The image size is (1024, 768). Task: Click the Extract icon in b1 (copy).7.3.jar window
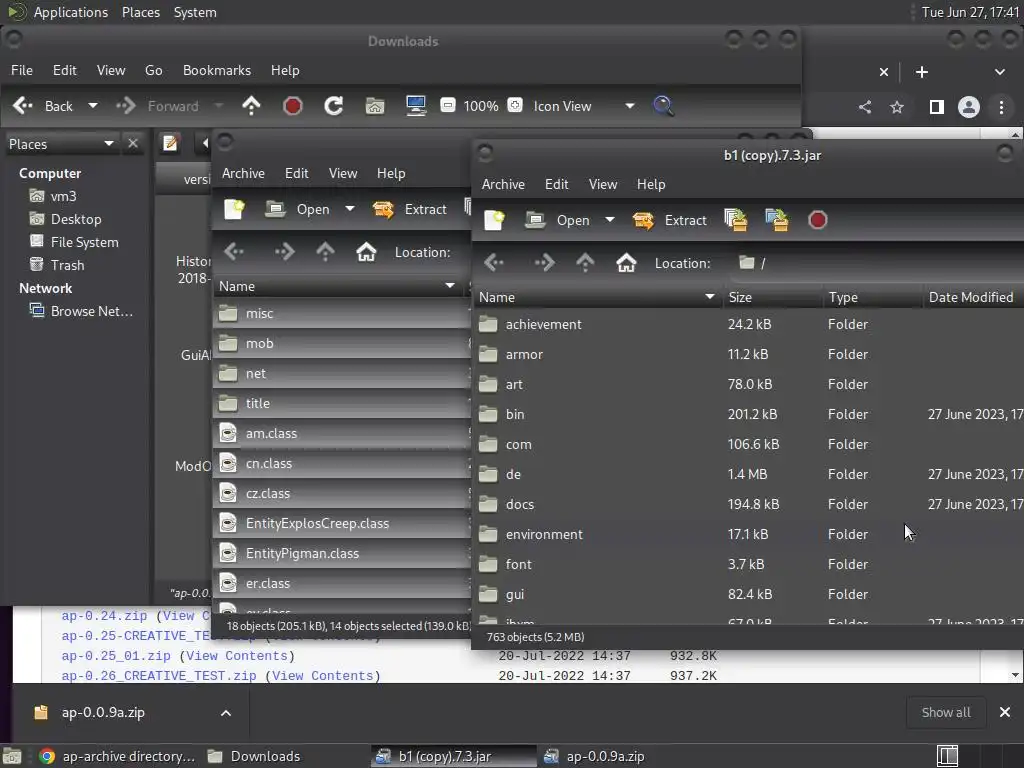click(643, 220)
